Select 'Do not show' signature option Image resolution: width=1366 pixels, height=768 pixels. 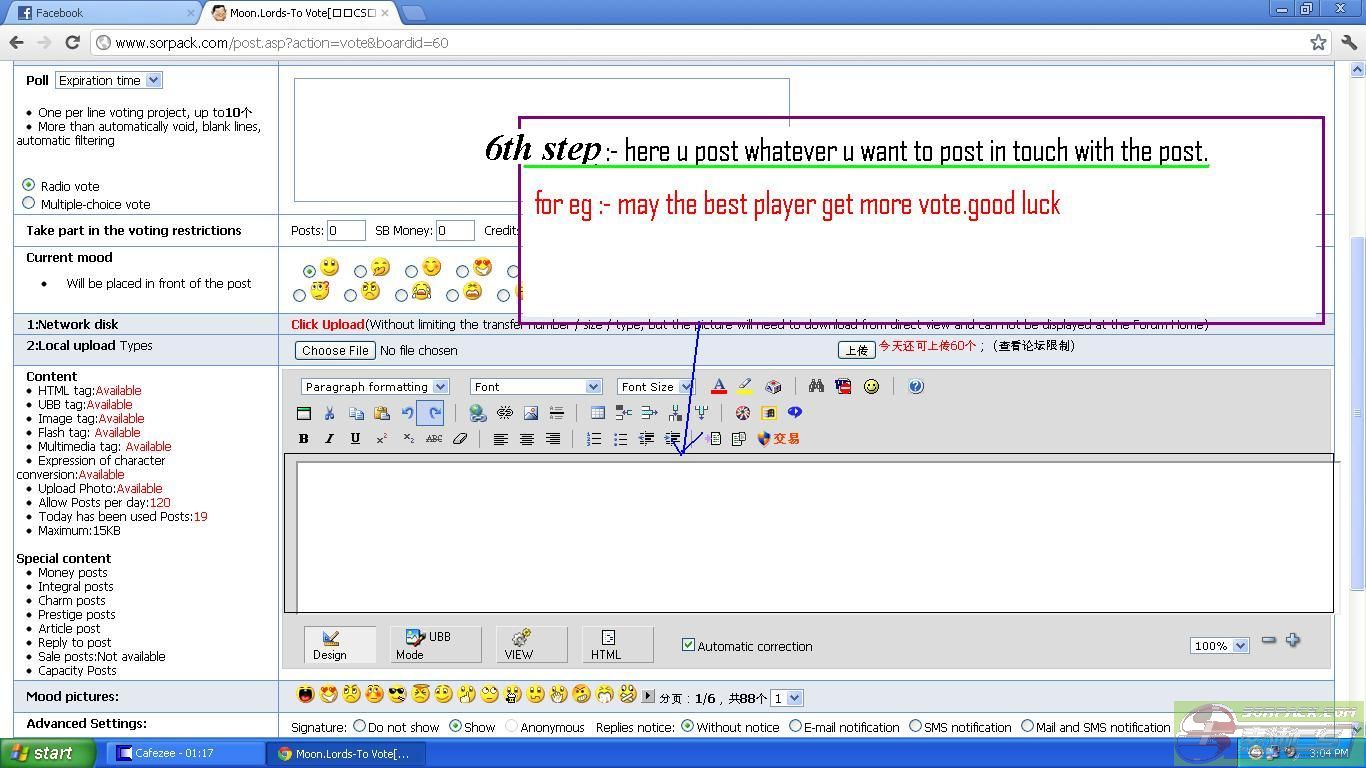358,727
